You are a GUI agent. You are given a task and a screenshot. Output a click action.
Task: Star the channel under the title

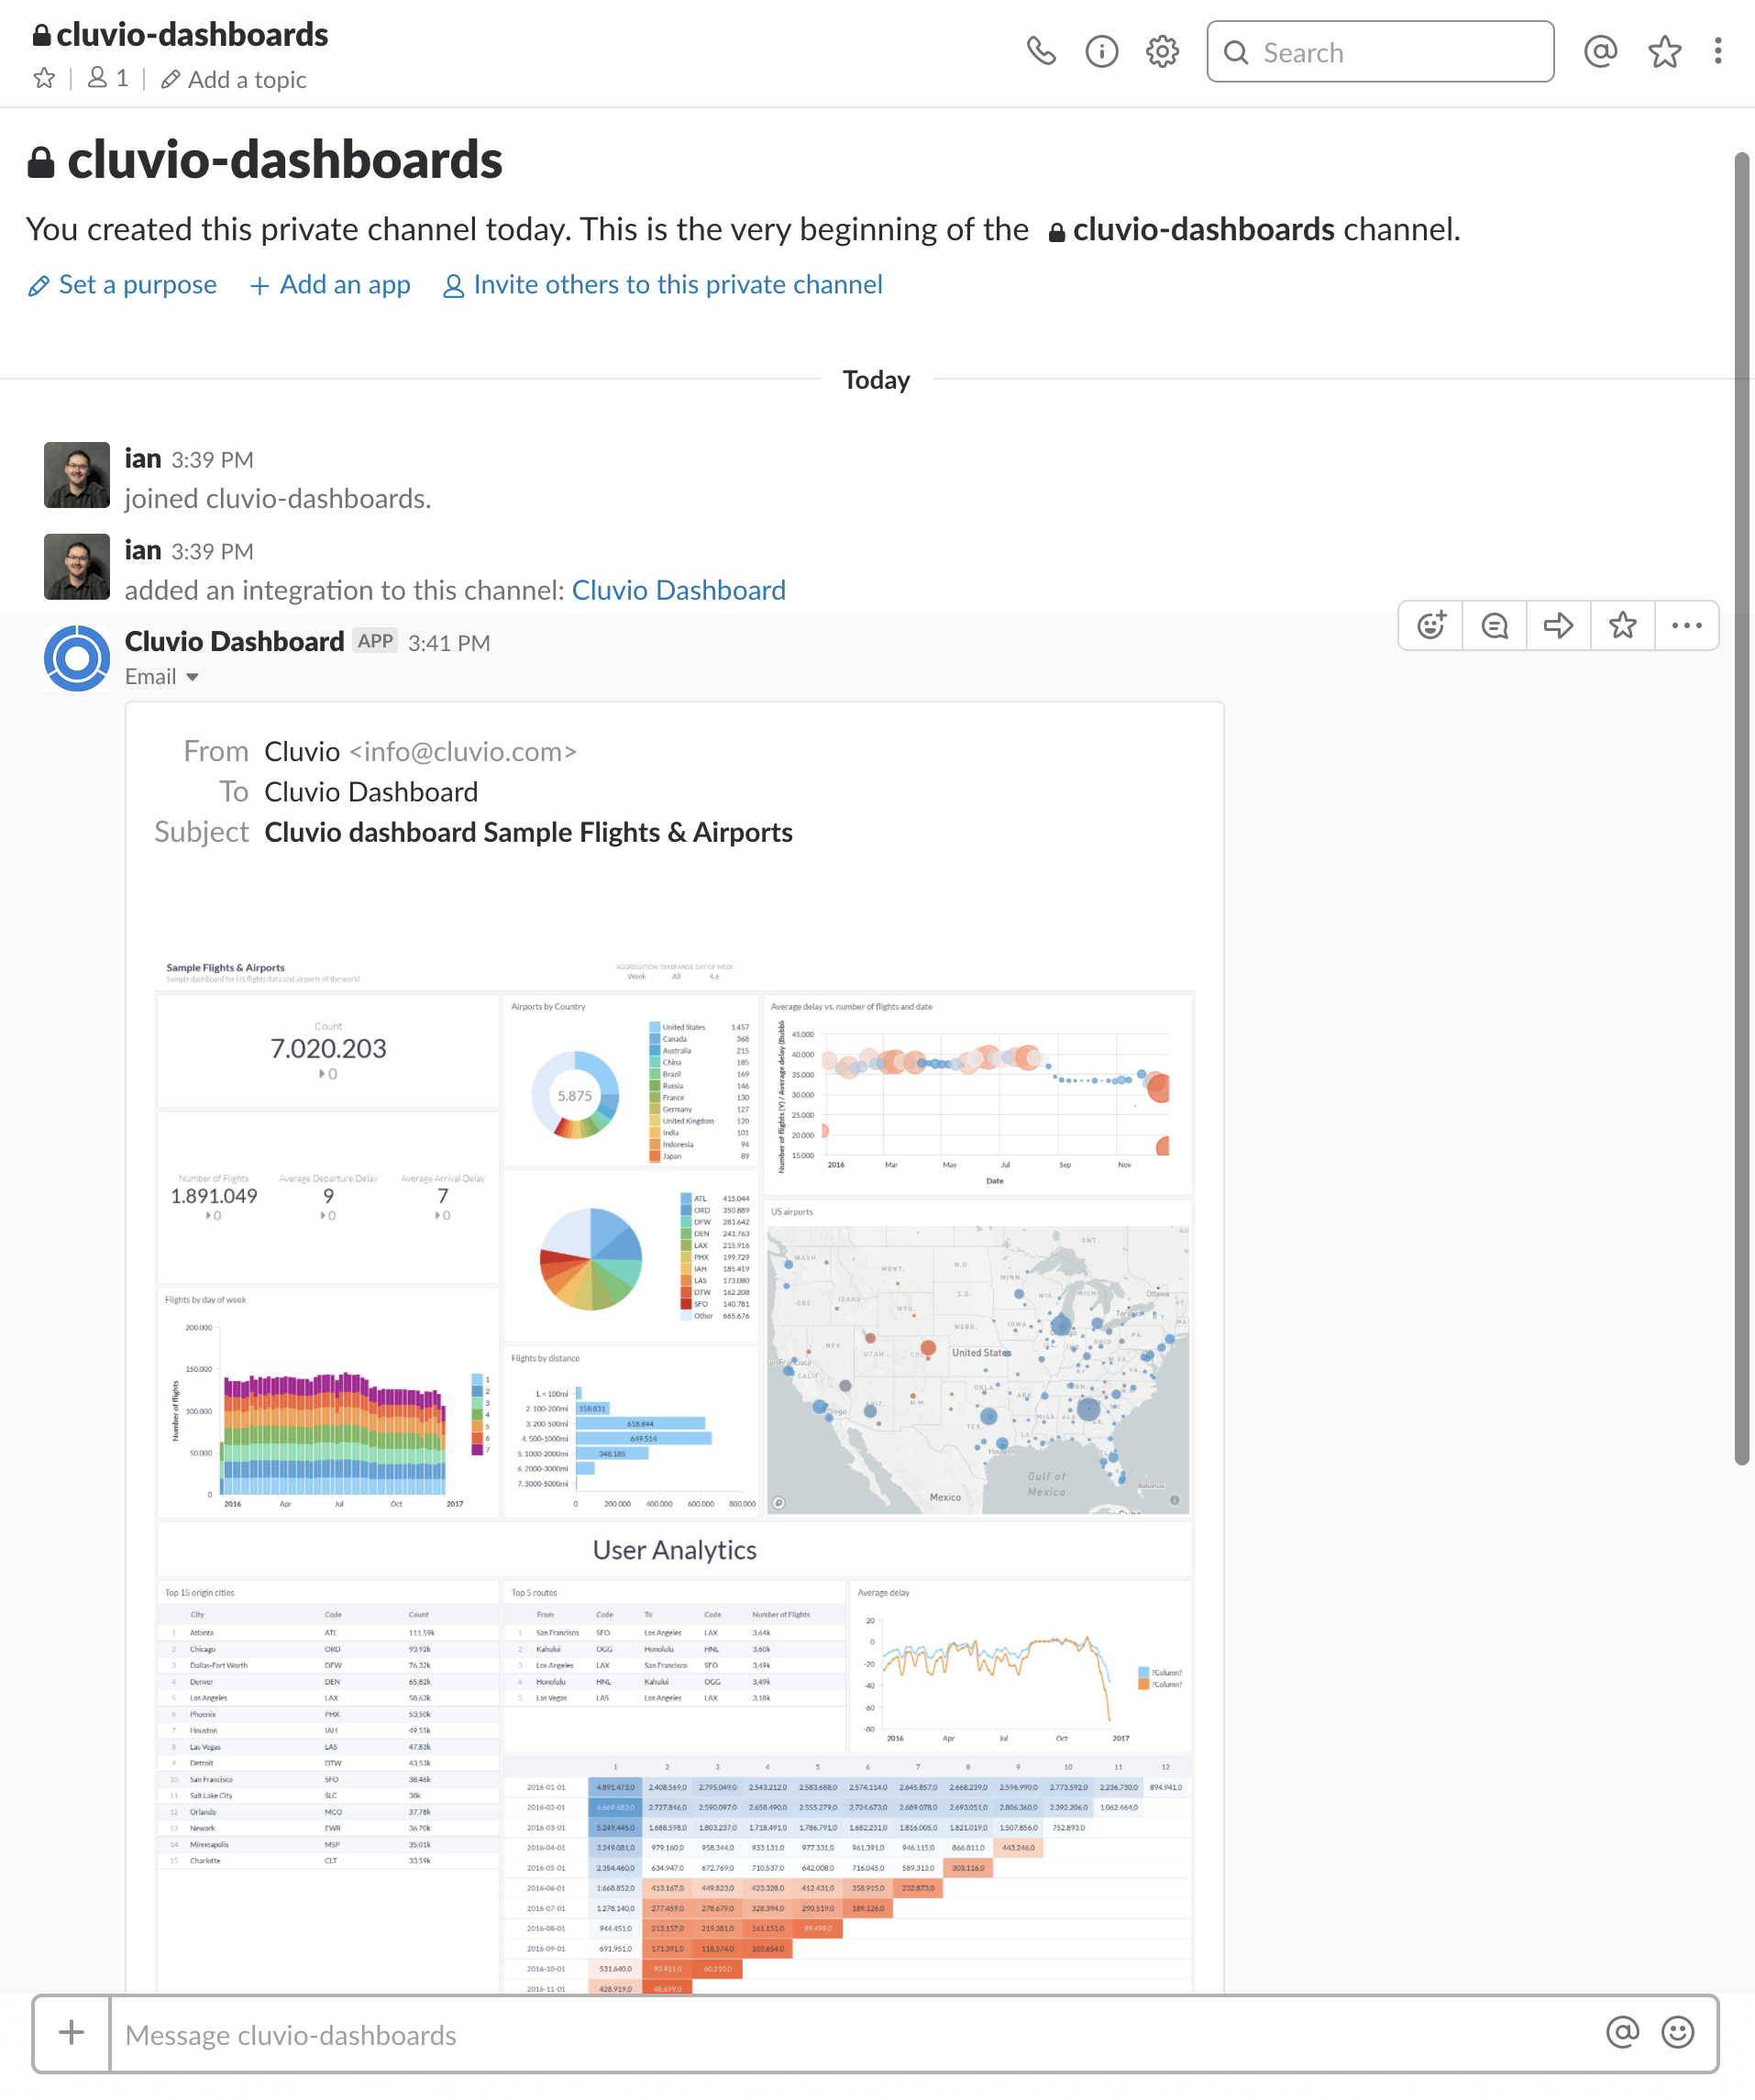coord(44,79)
